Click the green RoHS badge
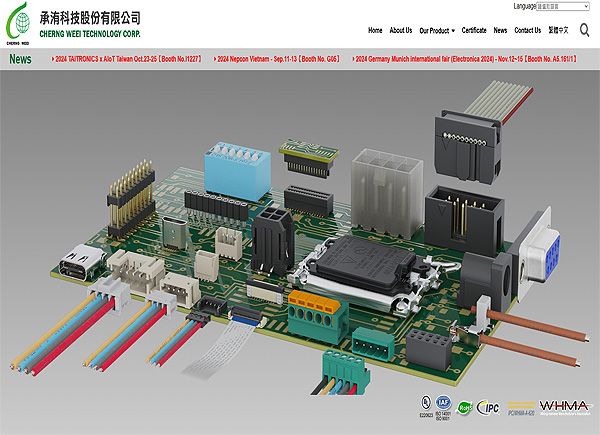600x435 pixels. 465,407
